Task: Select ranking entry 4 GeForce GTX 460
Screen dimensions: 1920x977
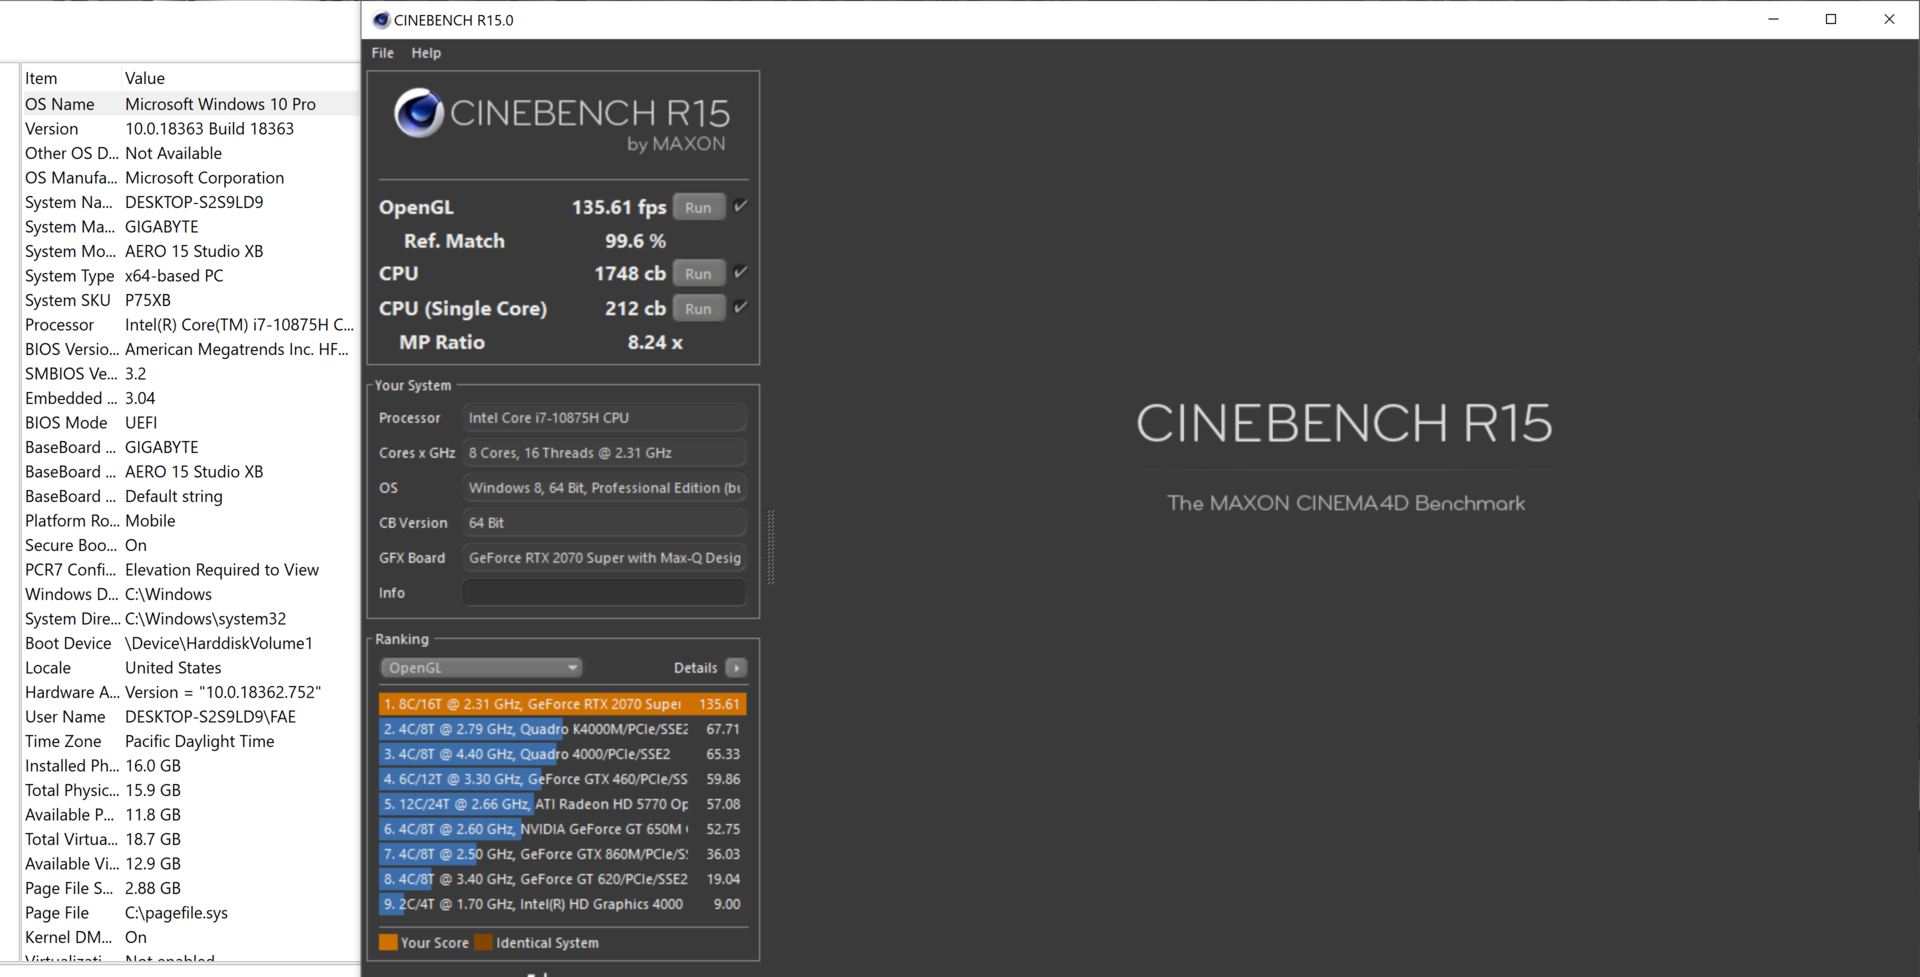Action: [x=562, y=779]
